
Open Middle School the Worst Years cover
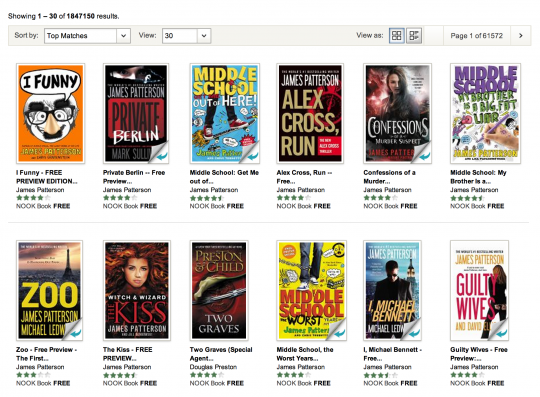pos(312,290)
